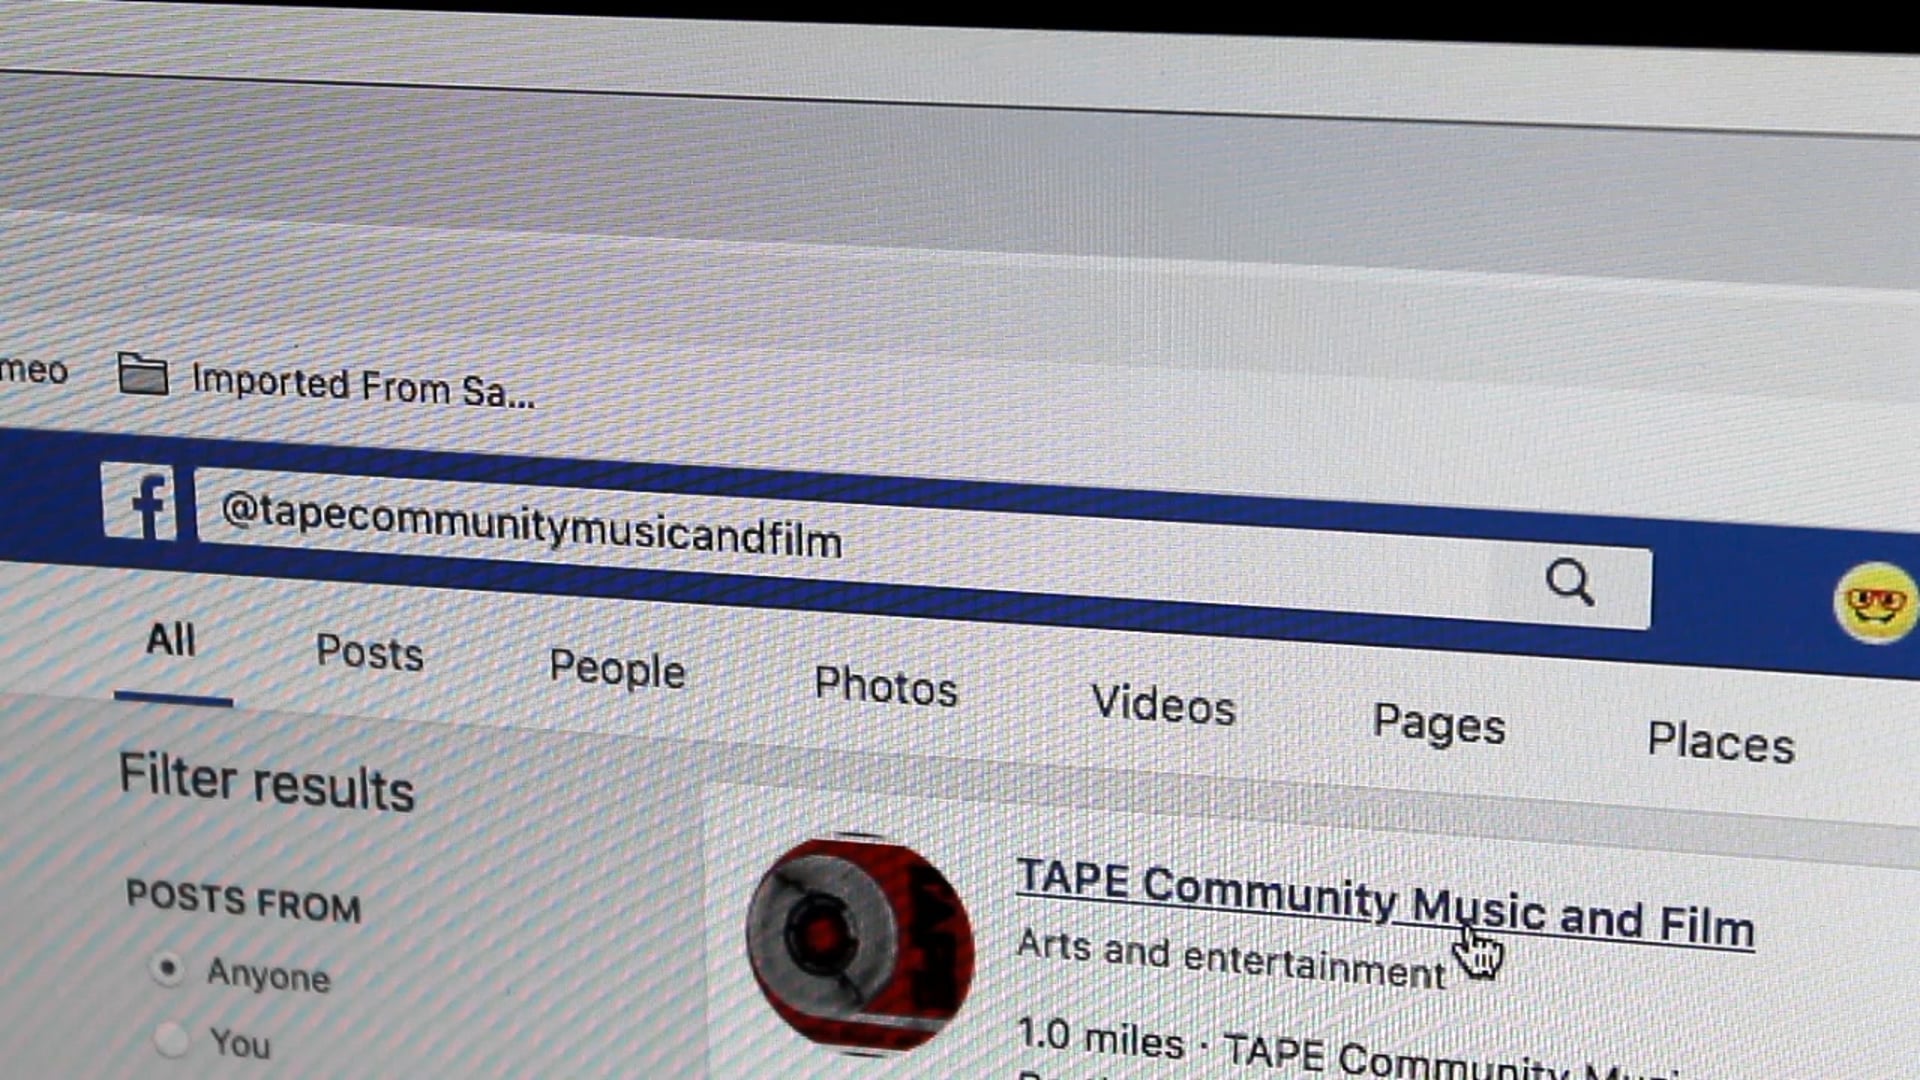Image resolution: width=1920 pixels, height=1080 pixels.
Task: Click the magnifying glass search icon
Action: (x=1569, y=582)
